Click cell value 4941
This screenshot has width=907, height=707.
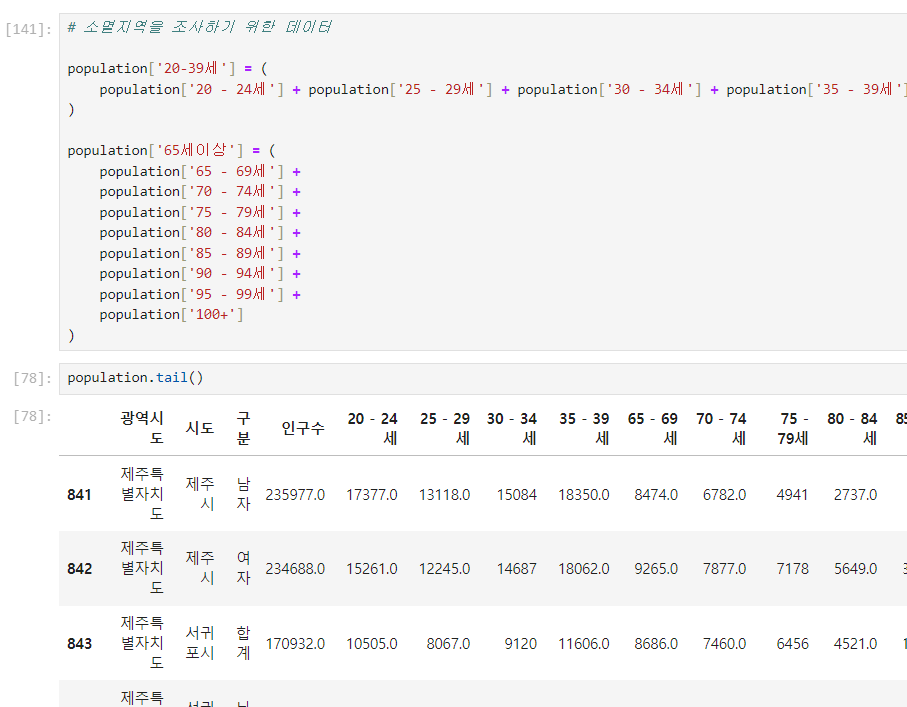click(x=792, y=495)
